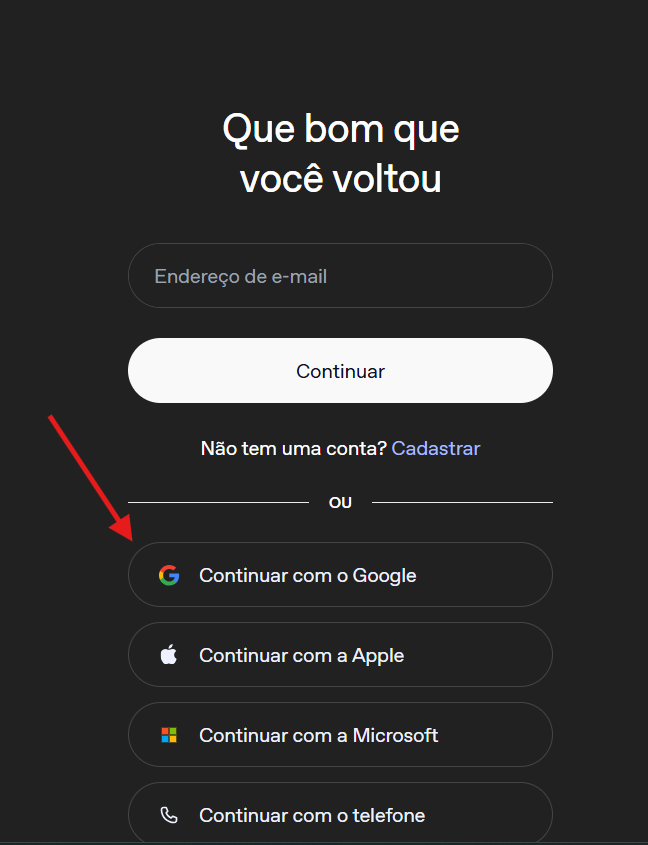648x845 pixels.
Task: Click the word Google in the button label
Action: [384, 575]
